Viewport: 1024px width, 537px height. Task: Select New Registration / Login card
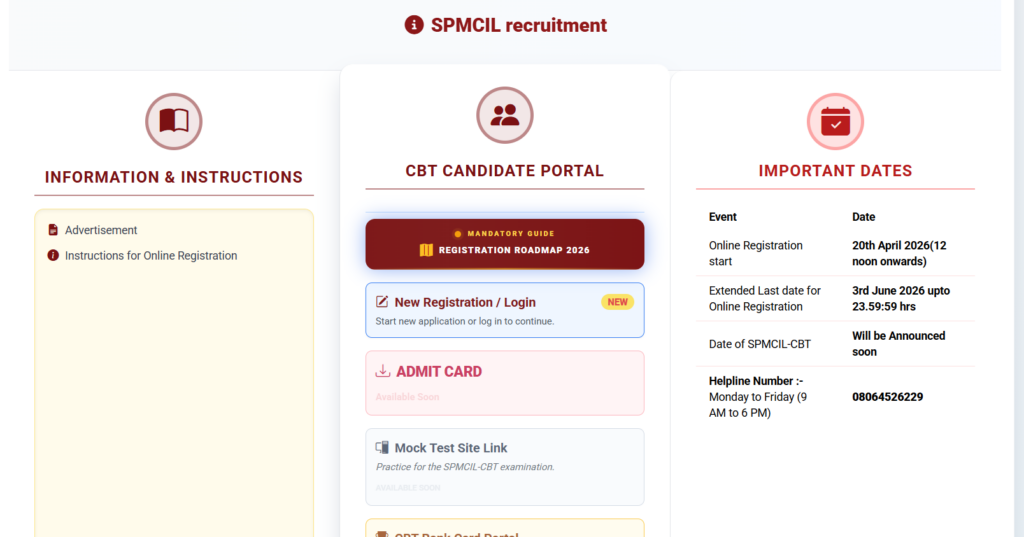[x=505, y=310]
